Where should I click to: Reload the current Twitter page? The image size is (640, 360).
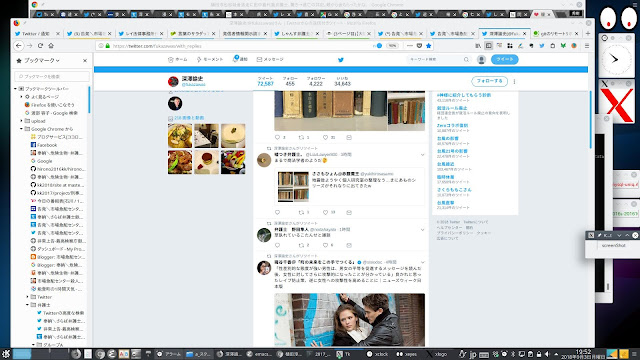[x=40, y=46]
